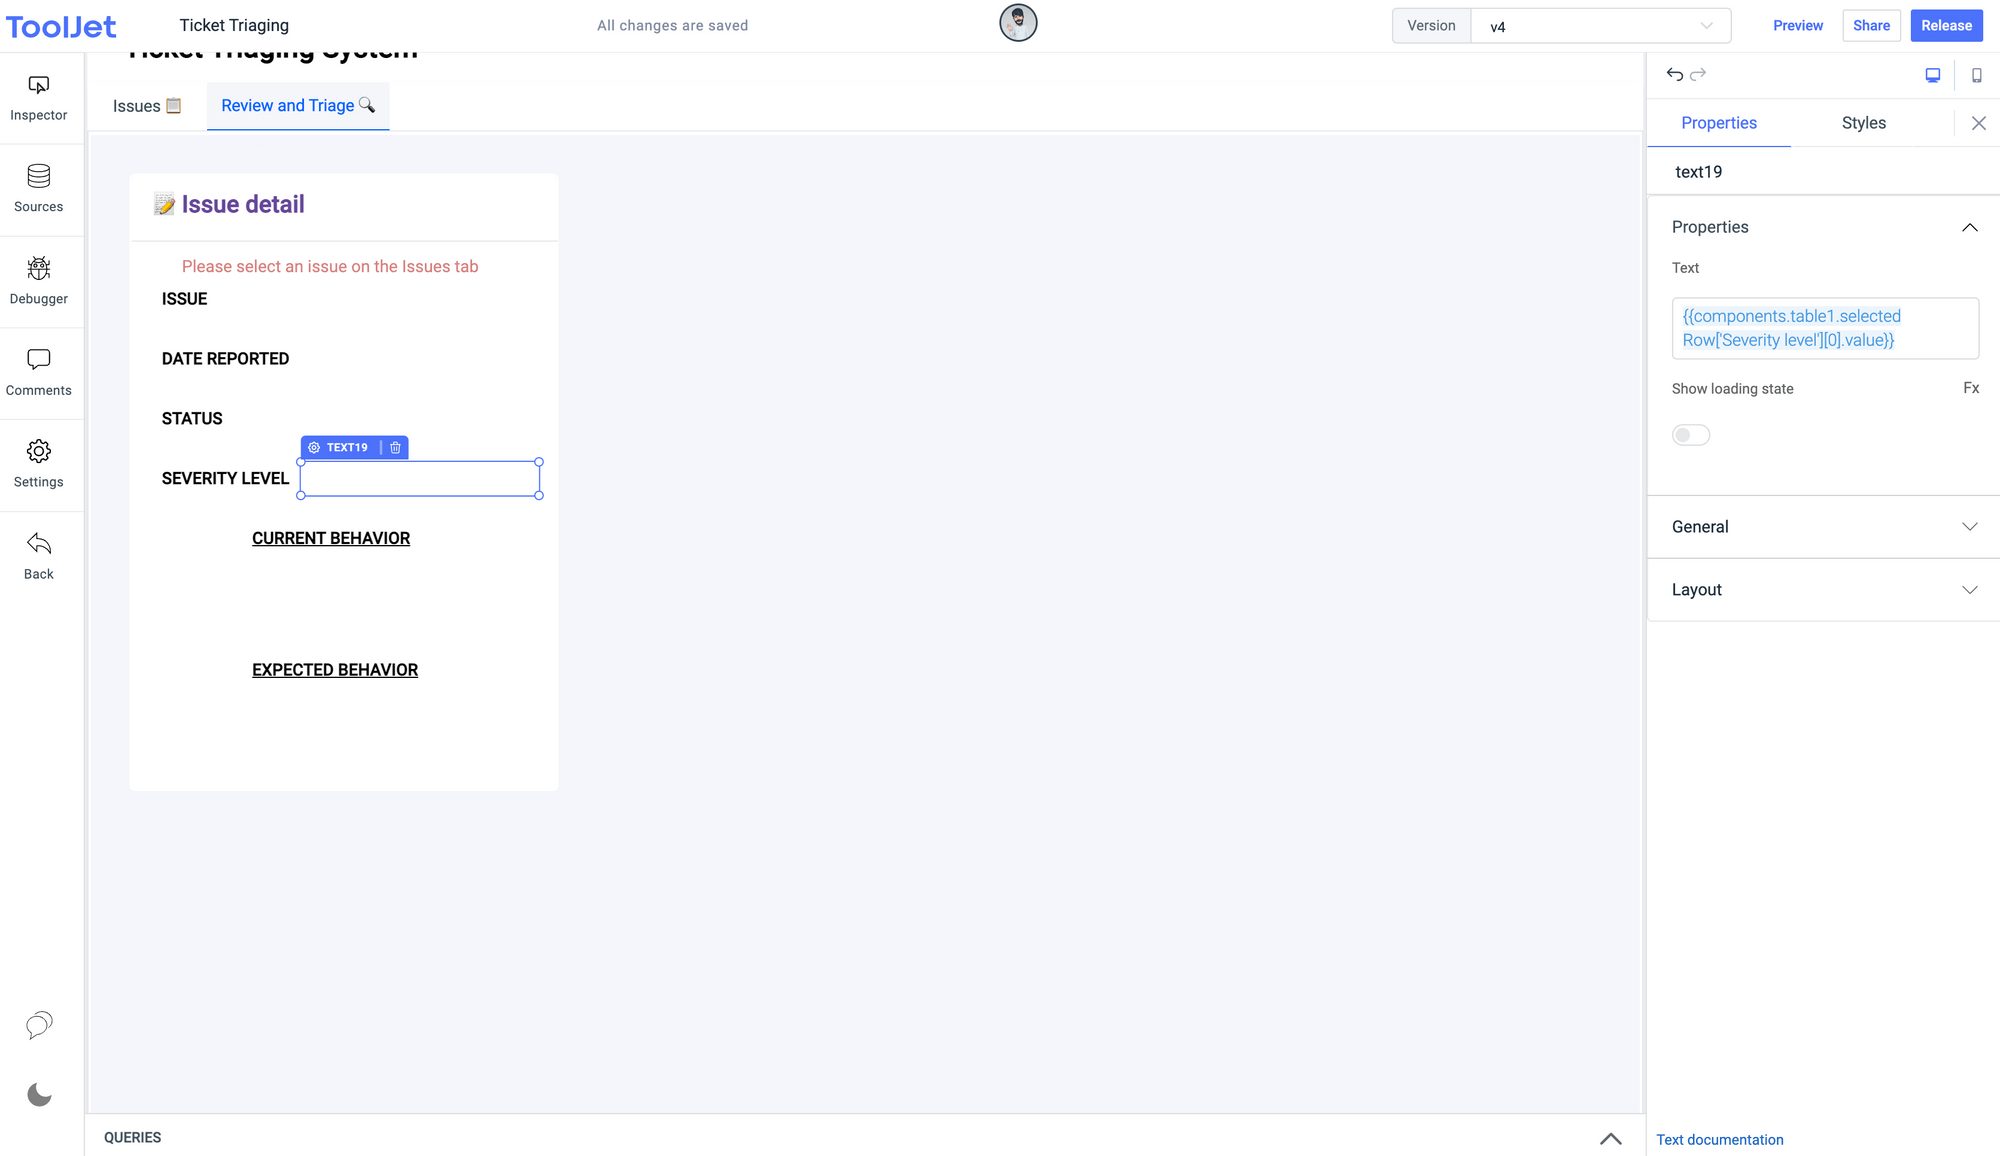Open the Version v4 dropdown

pos(1600,26)
